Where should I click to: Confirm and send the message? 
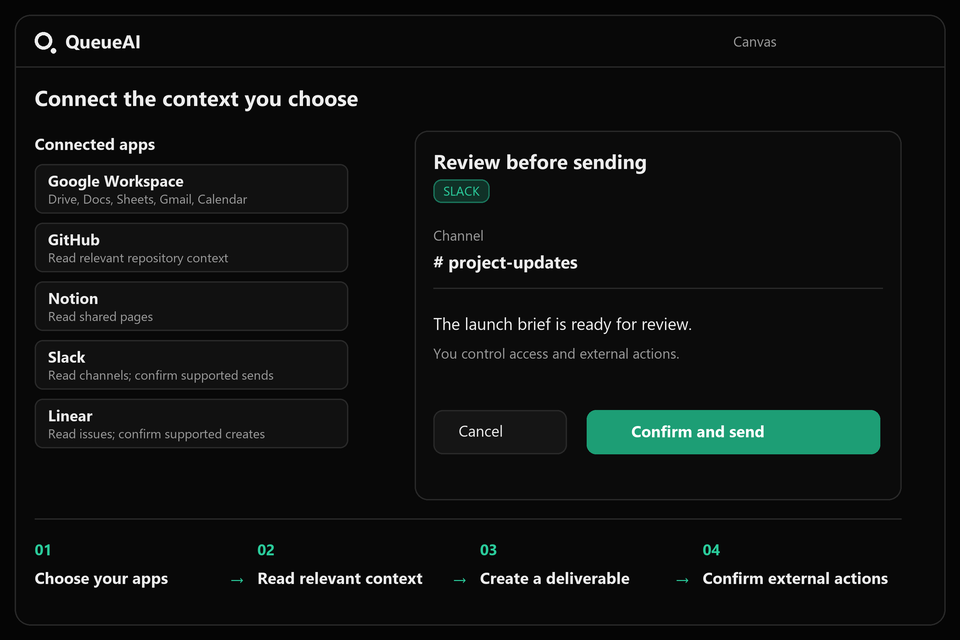pos(733,432)
